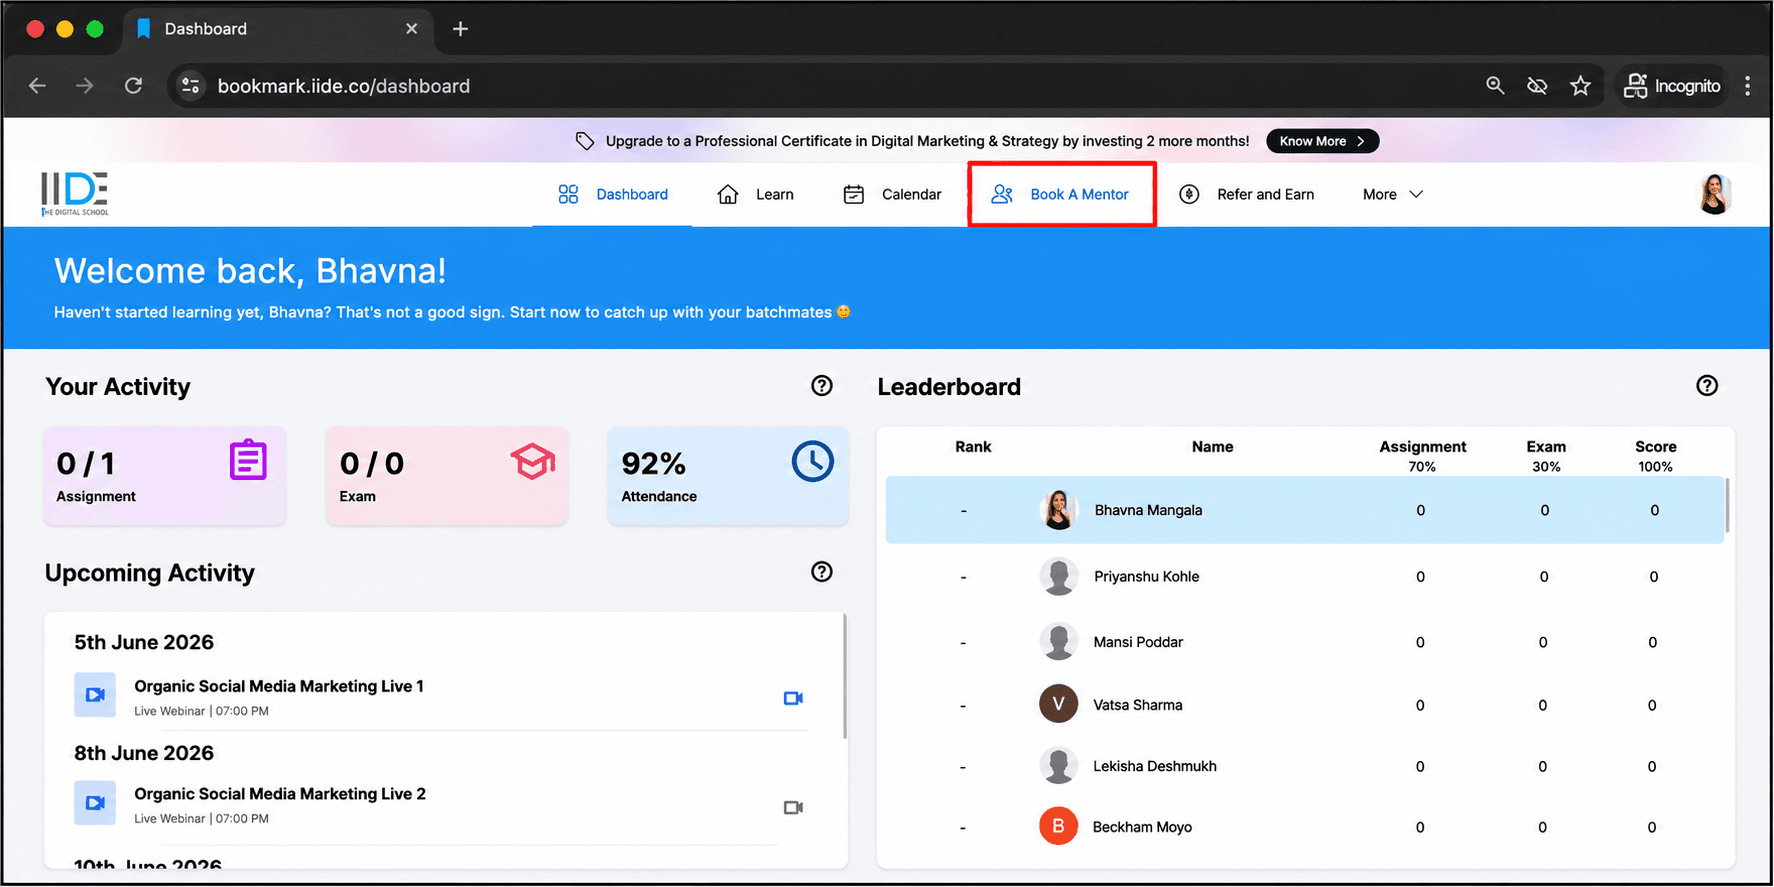Select Vatsa Sharma in leaderboard
The height and width of the screenshot is (887, 1774).
(x=1305, y=705)
